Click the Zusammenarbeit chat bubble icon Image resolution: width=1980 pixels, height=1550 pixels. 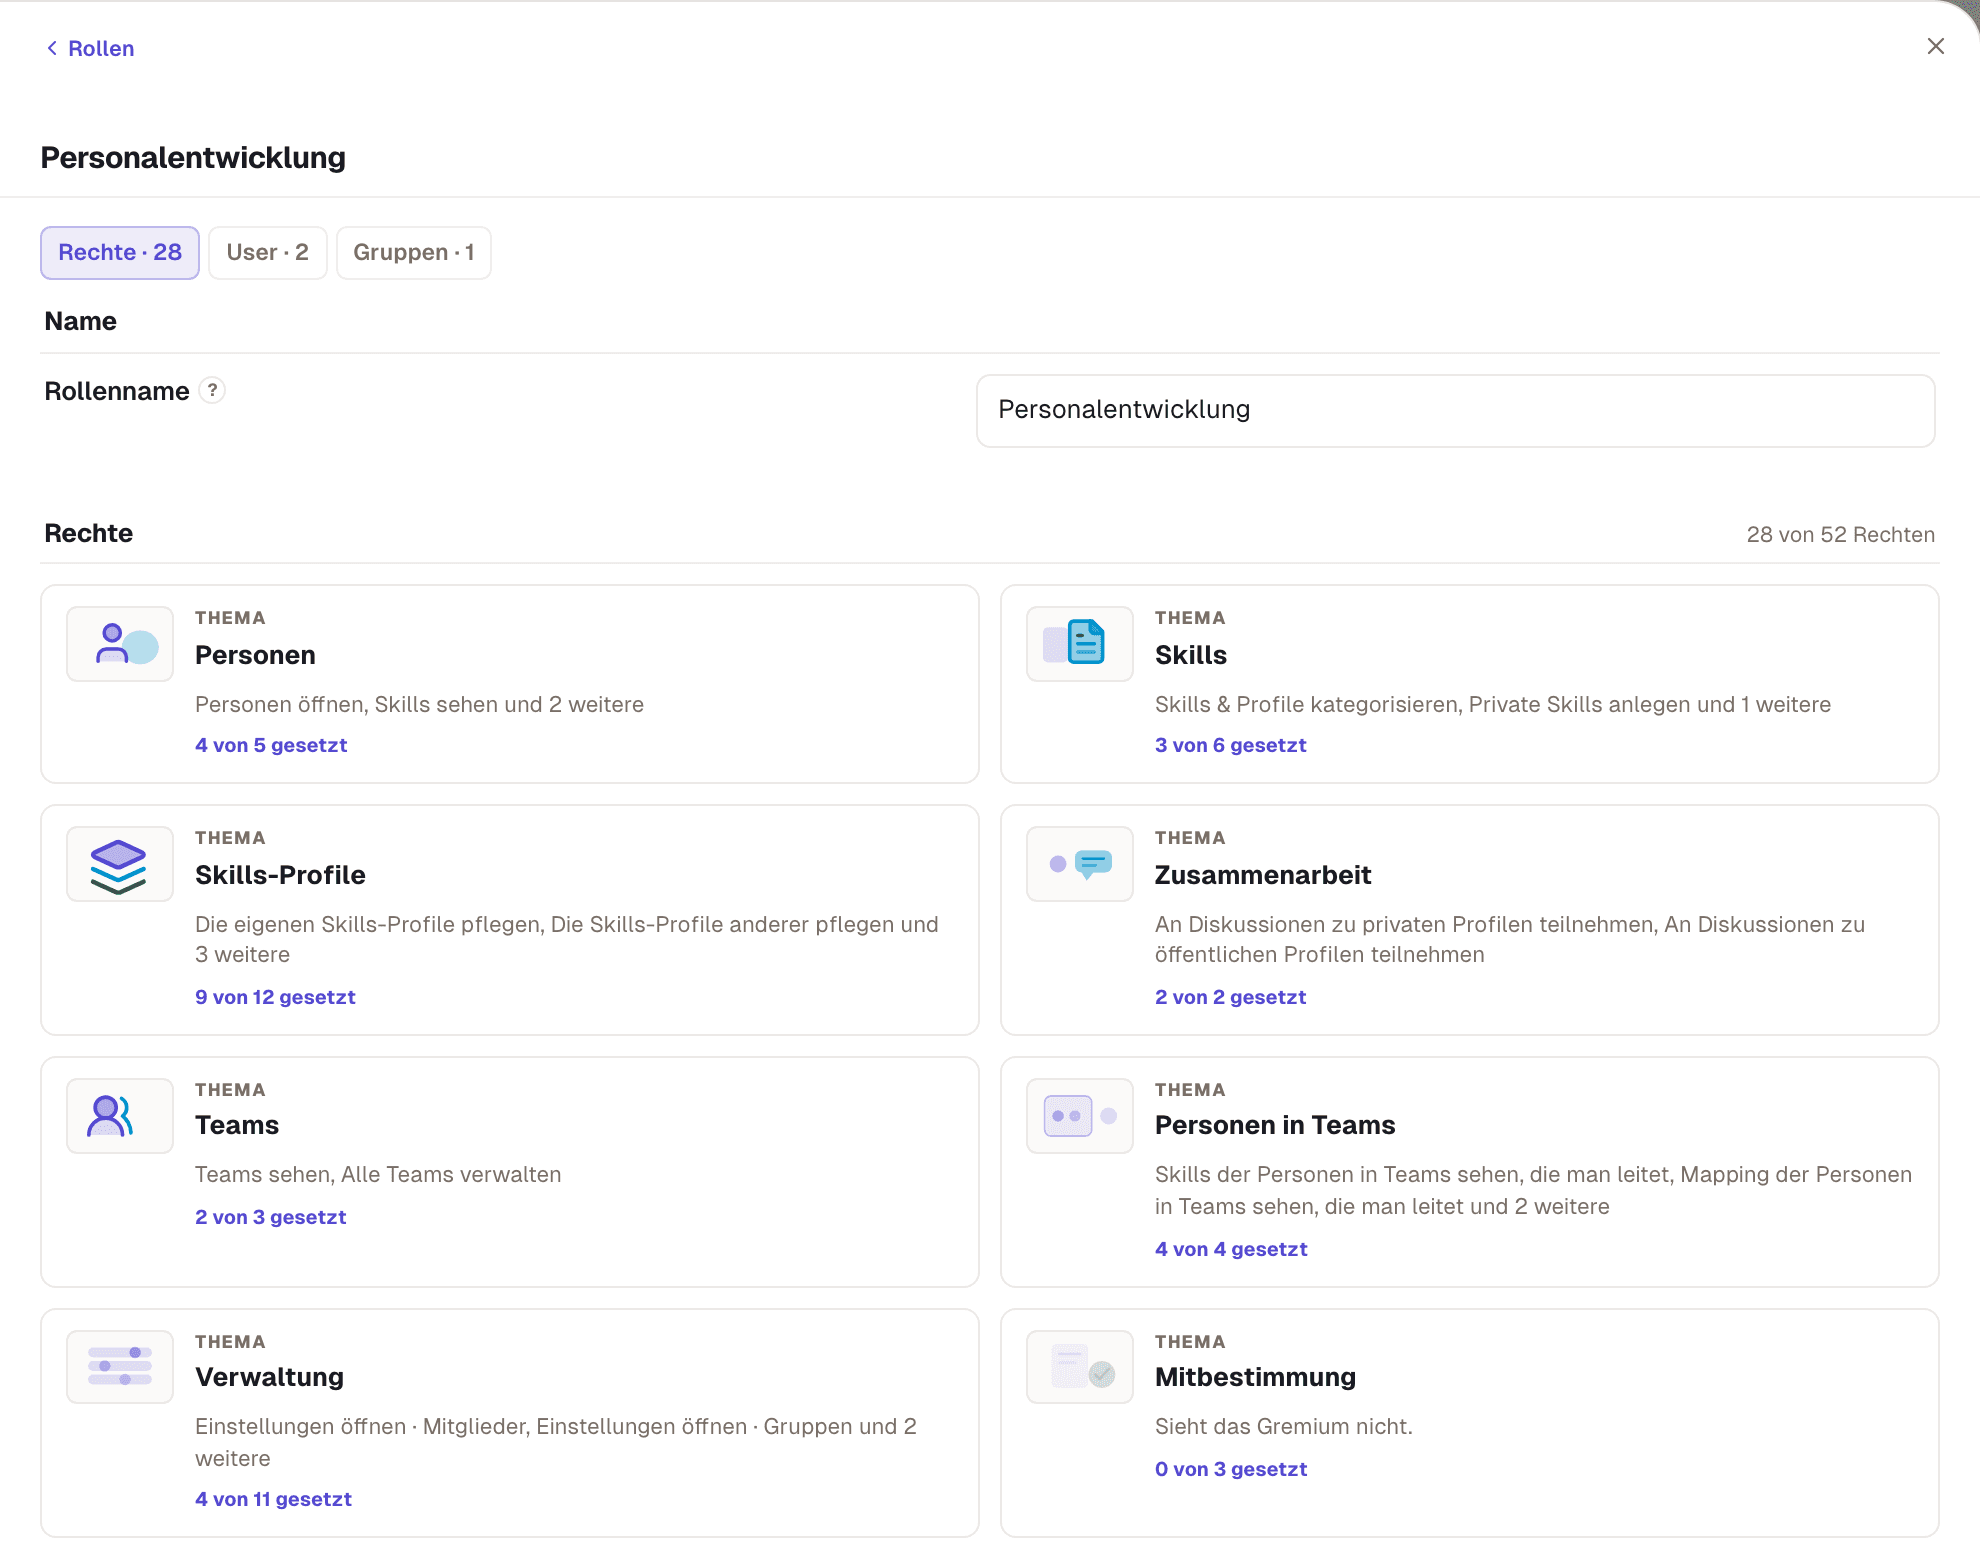coord(1080,864)
